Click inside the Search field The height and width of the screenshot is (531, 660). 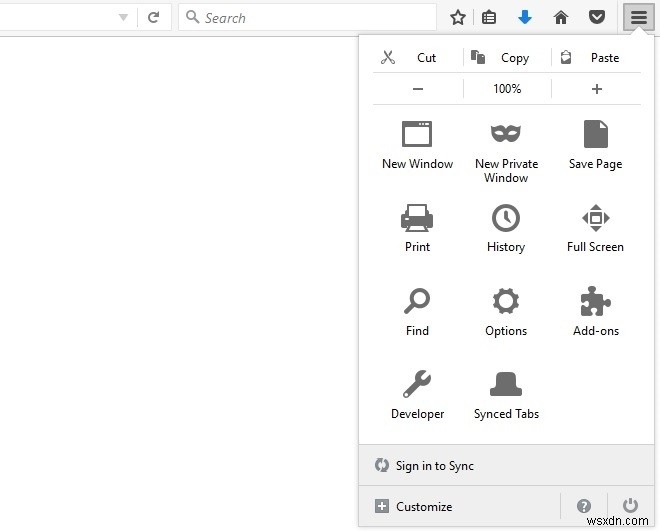tap(307, 17)
